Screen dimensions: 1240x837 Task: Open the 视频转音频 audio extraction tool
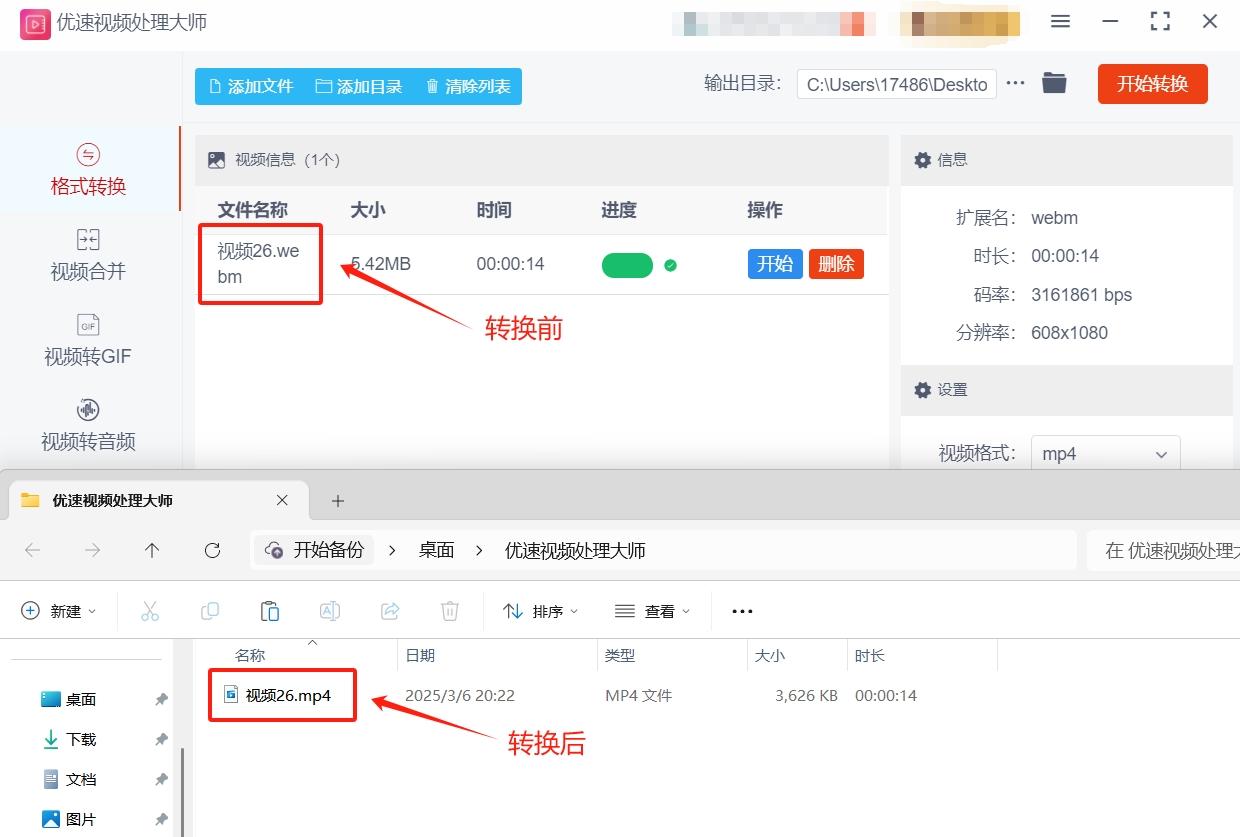tap(88, 425)
